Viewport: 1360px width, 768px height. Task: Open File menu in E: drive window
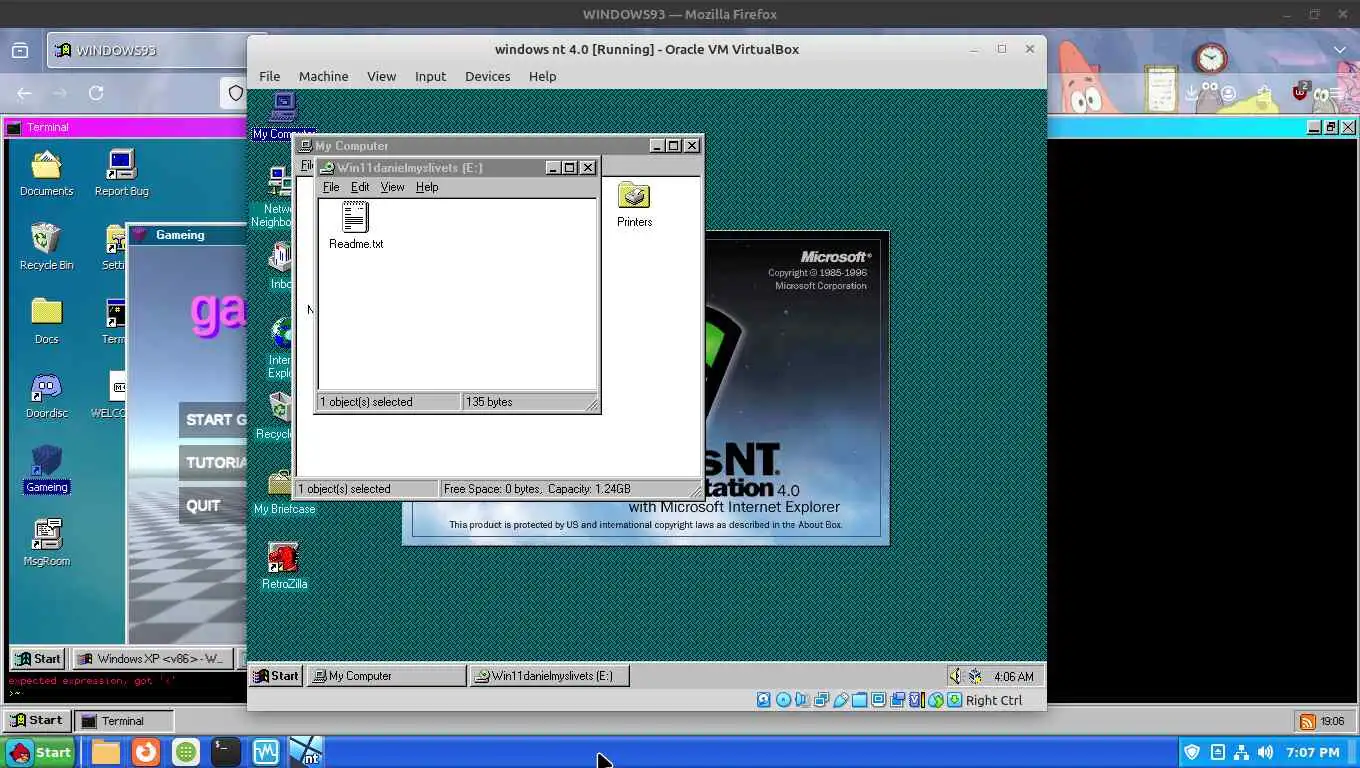pos(331,187)
